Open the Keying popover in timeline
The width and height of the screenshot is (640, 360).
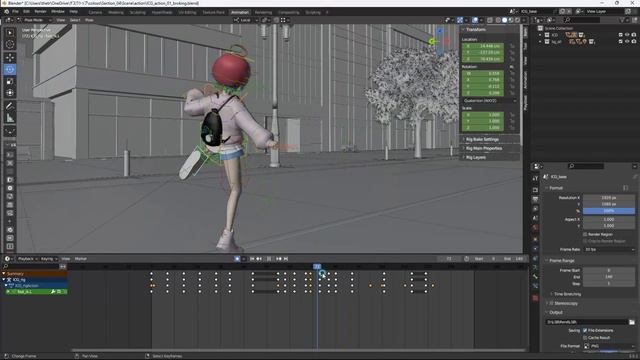pos(49,259)
